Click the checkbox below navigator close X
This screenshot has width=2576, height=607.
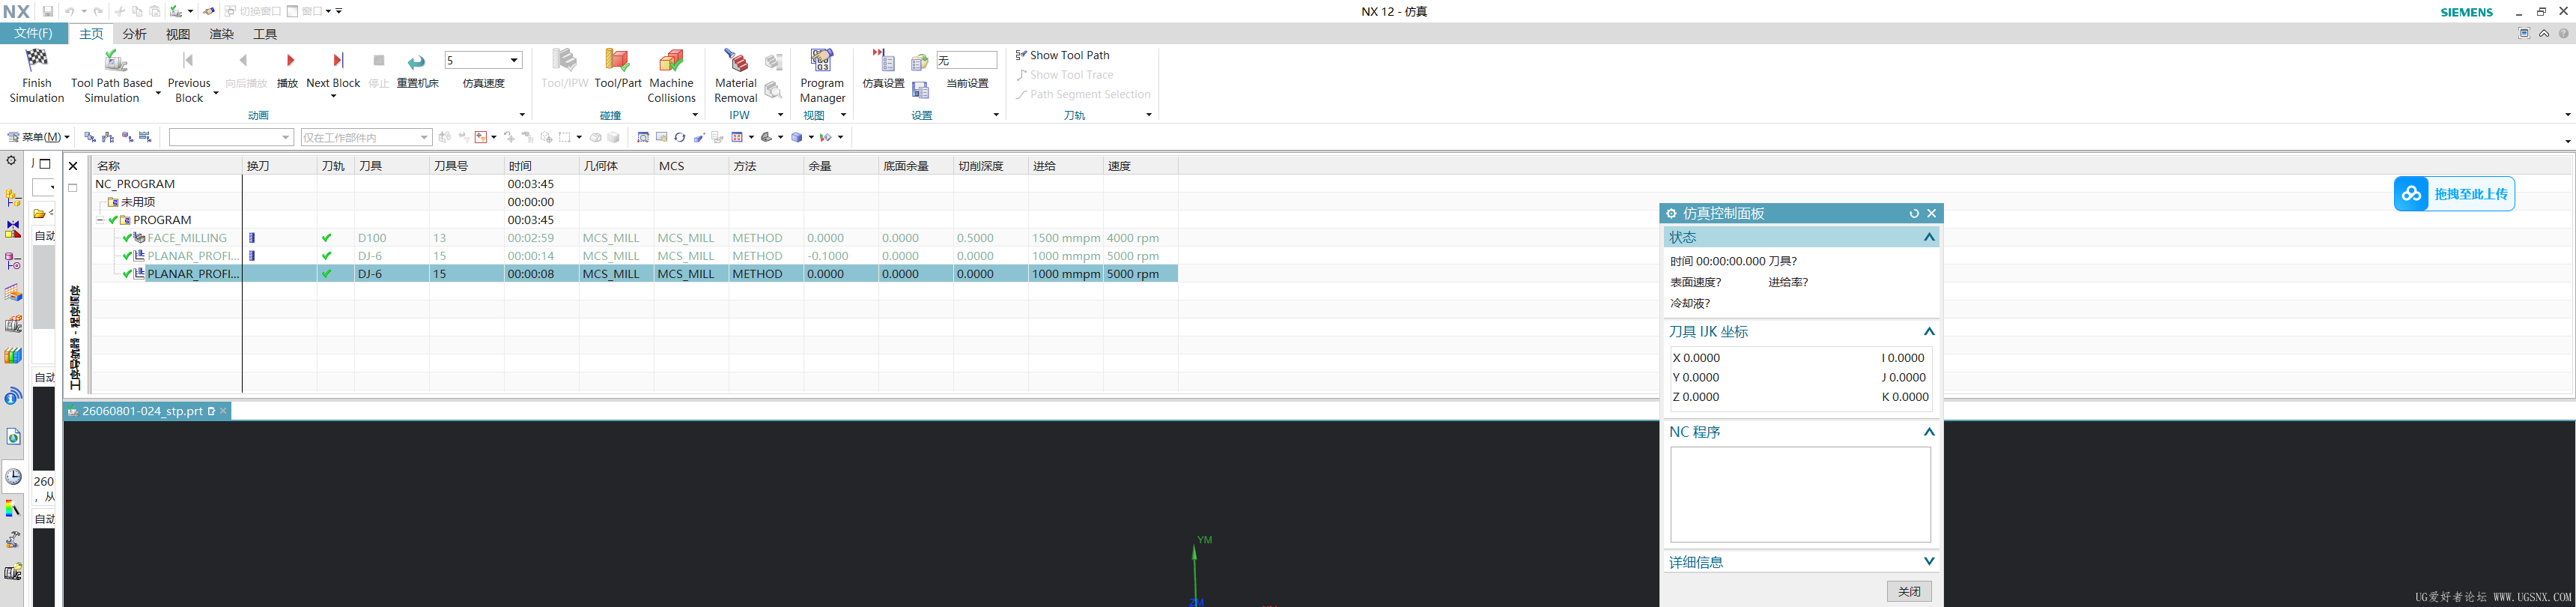point(73,188)
